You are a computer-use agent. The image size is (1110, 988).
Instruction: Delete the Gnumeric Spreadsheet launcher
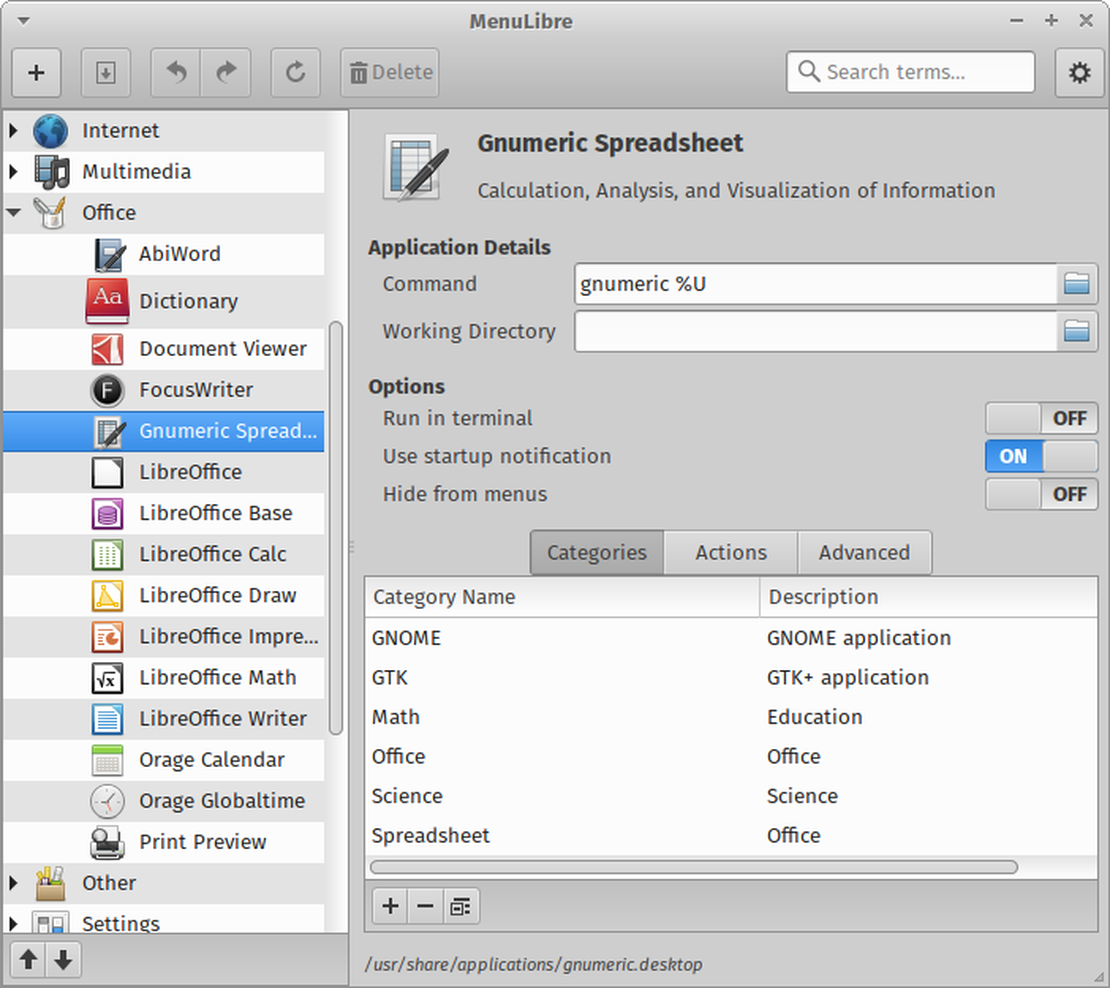[x=389, y=72]
